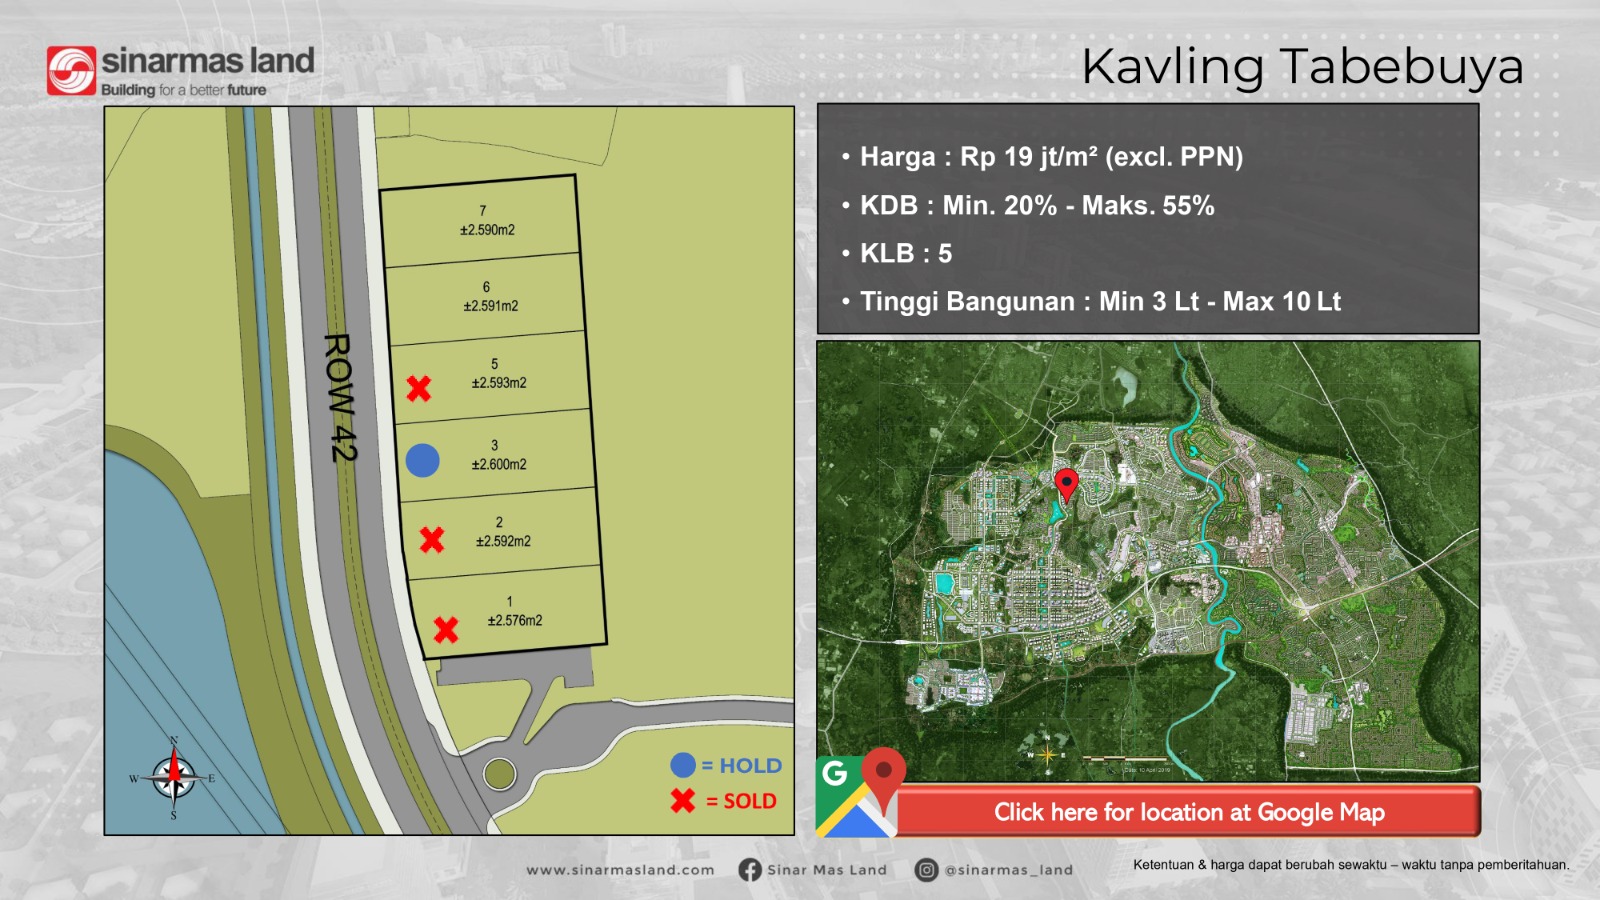Click the roundabout circle on the site plan
The width and height of the screenshot is (1600, 900).
coord(499,774)
